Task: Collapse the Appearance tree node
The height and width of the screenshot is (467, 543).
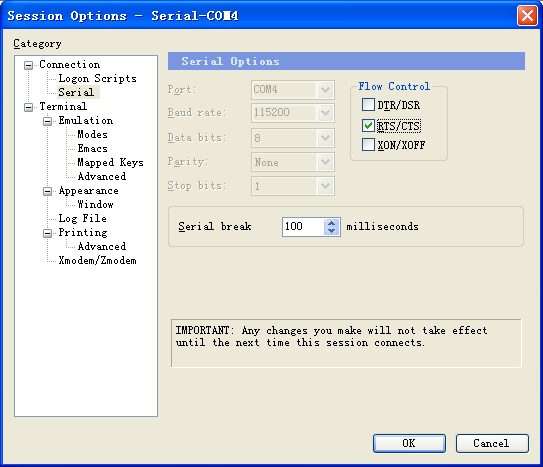Action: (47, 191)
